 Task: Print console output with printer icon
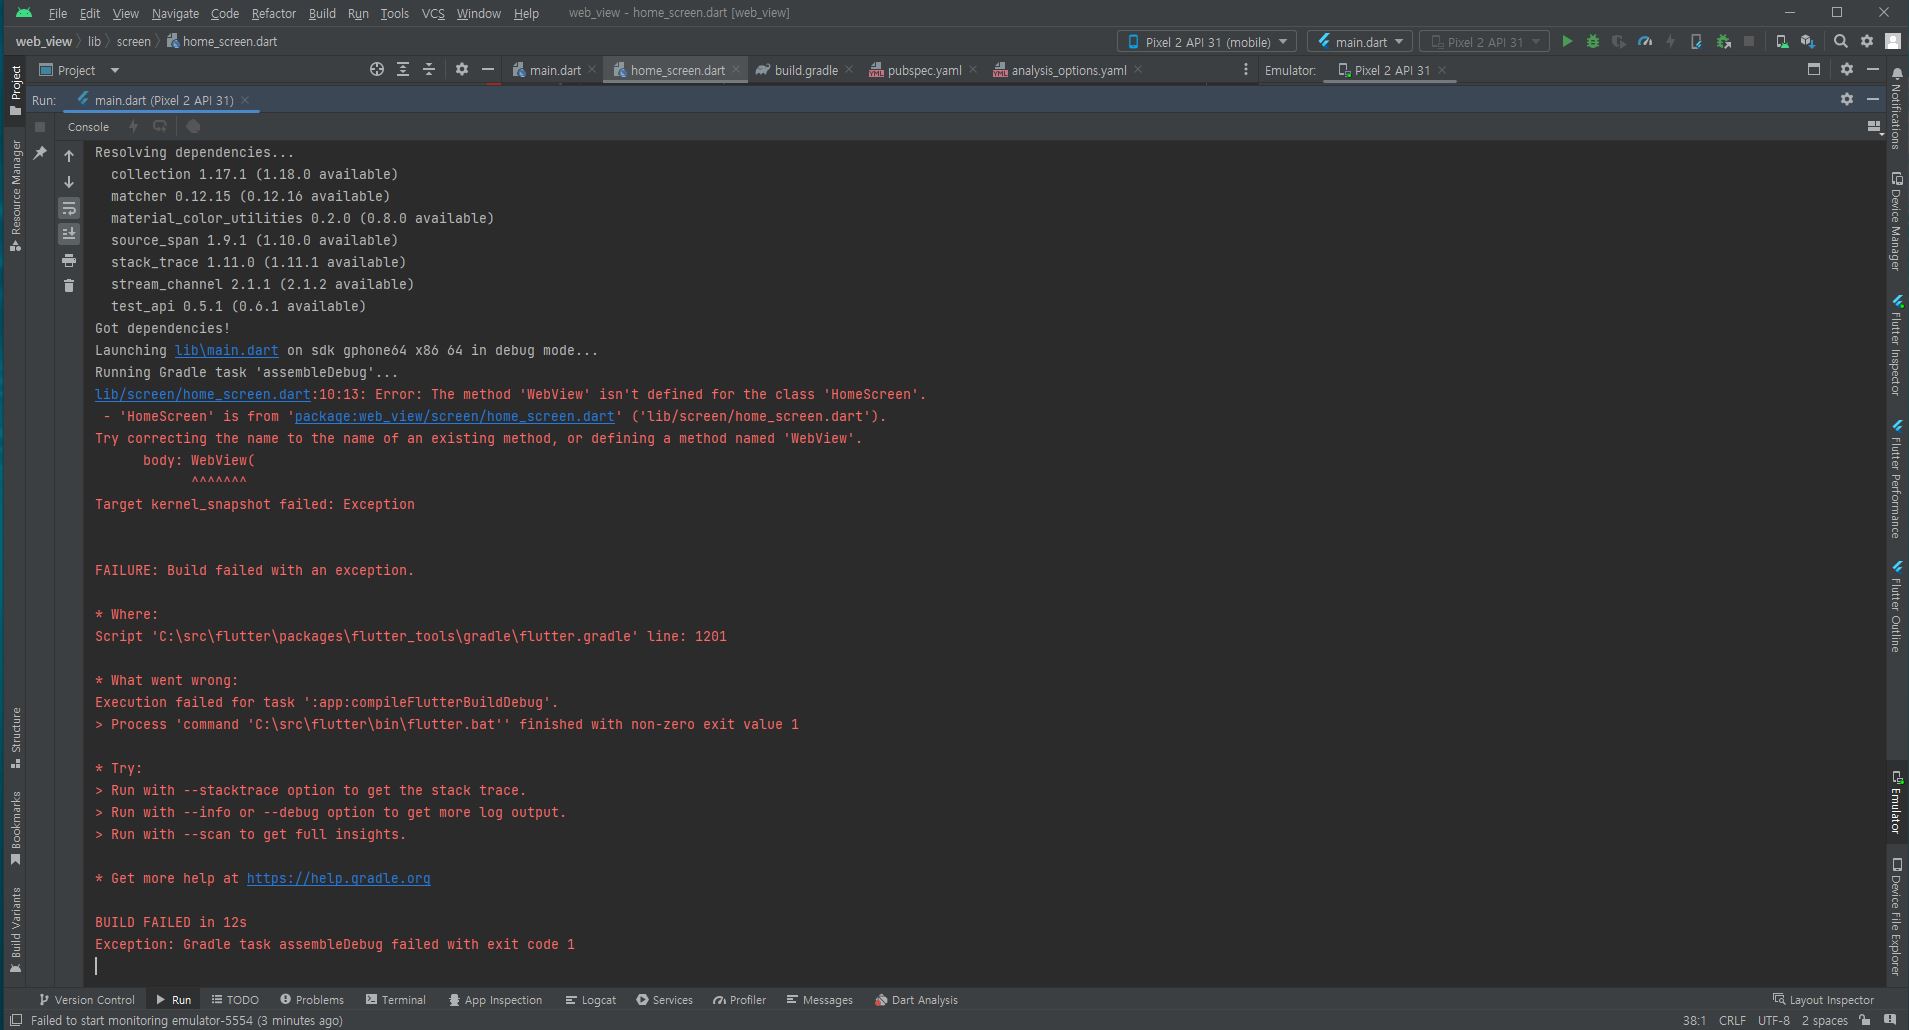[69, 260]
